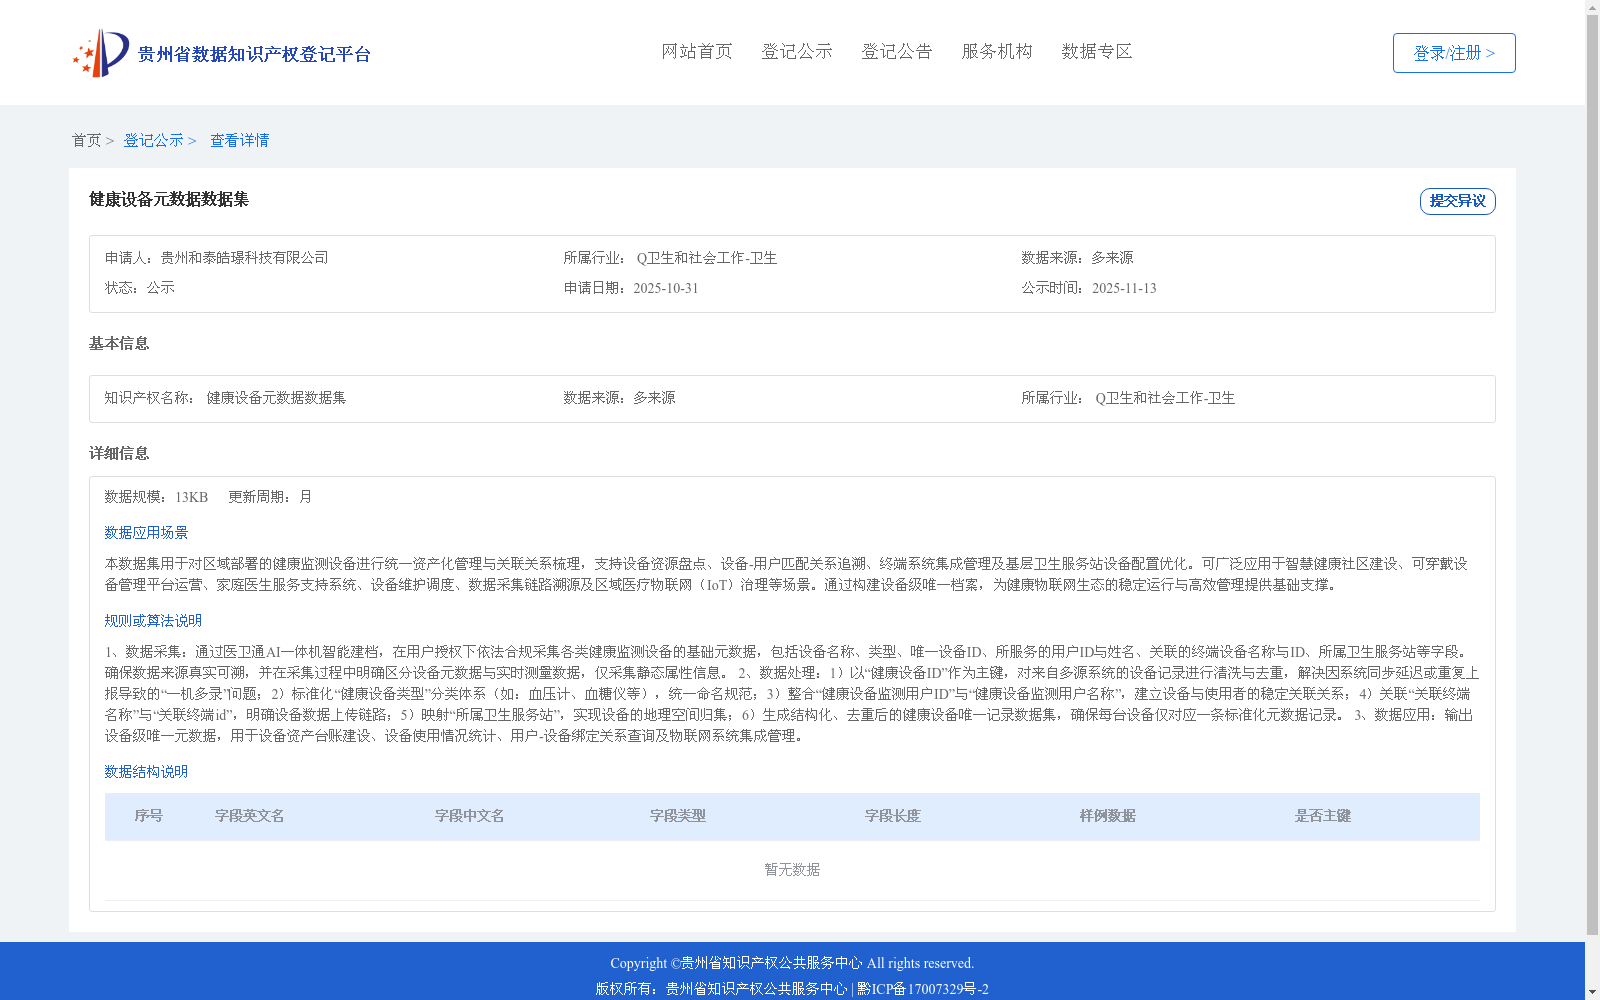This screenshot has height=1000, width=1600.
Task: Click the footer ICP number 黔ICP备17007329号-2
Action: (923, 989)
